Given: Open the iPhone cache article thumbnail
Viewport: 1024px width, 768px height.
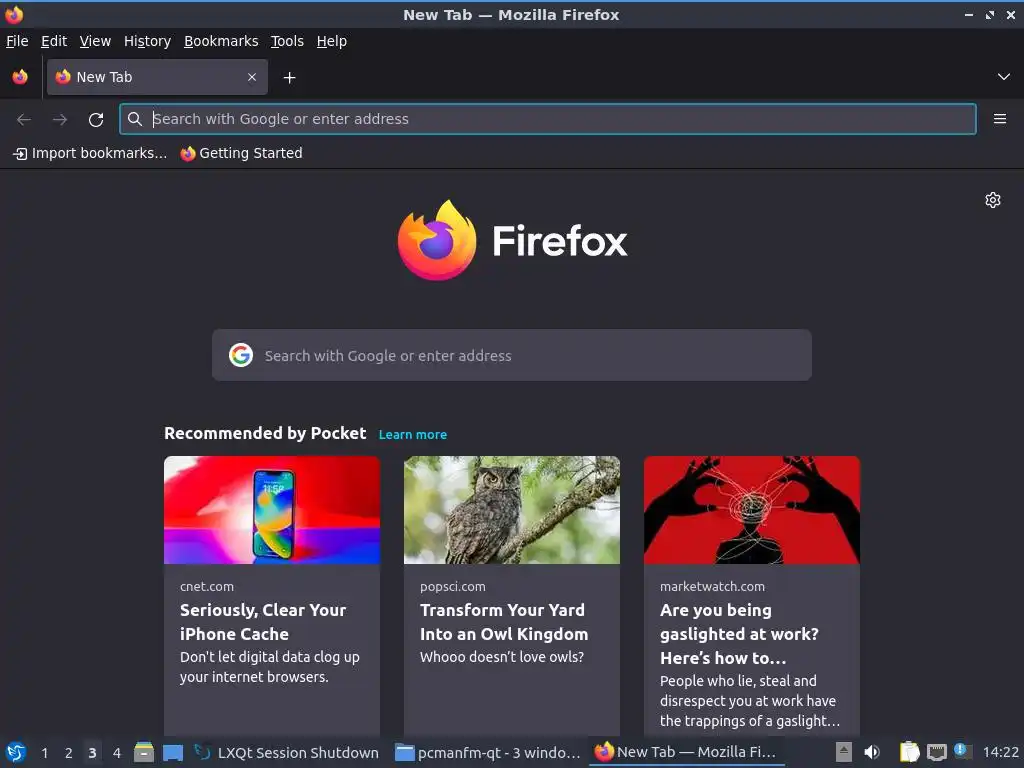Looking at the screenshot, I should point(272,510).
